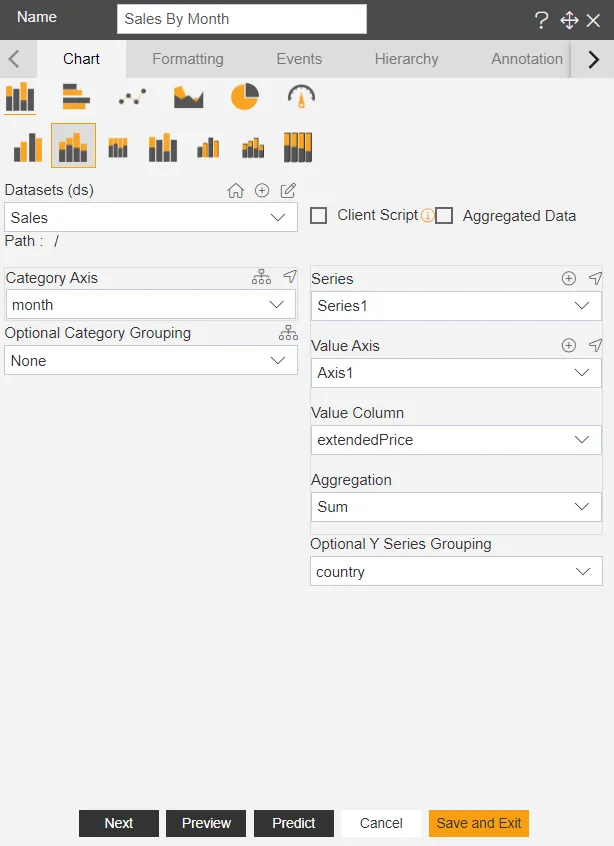Open the help question mark icon

[x=541, y=20]
